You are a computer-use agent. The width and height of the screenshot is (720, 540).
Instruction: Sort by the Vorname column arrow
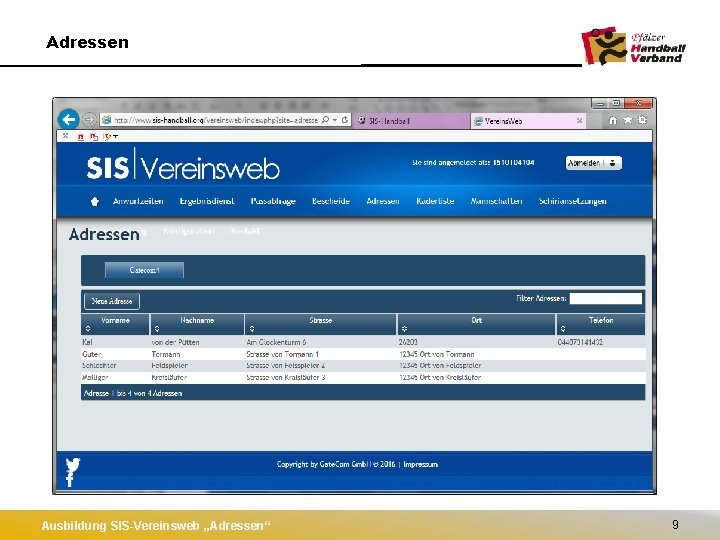(x=88, y=329)
